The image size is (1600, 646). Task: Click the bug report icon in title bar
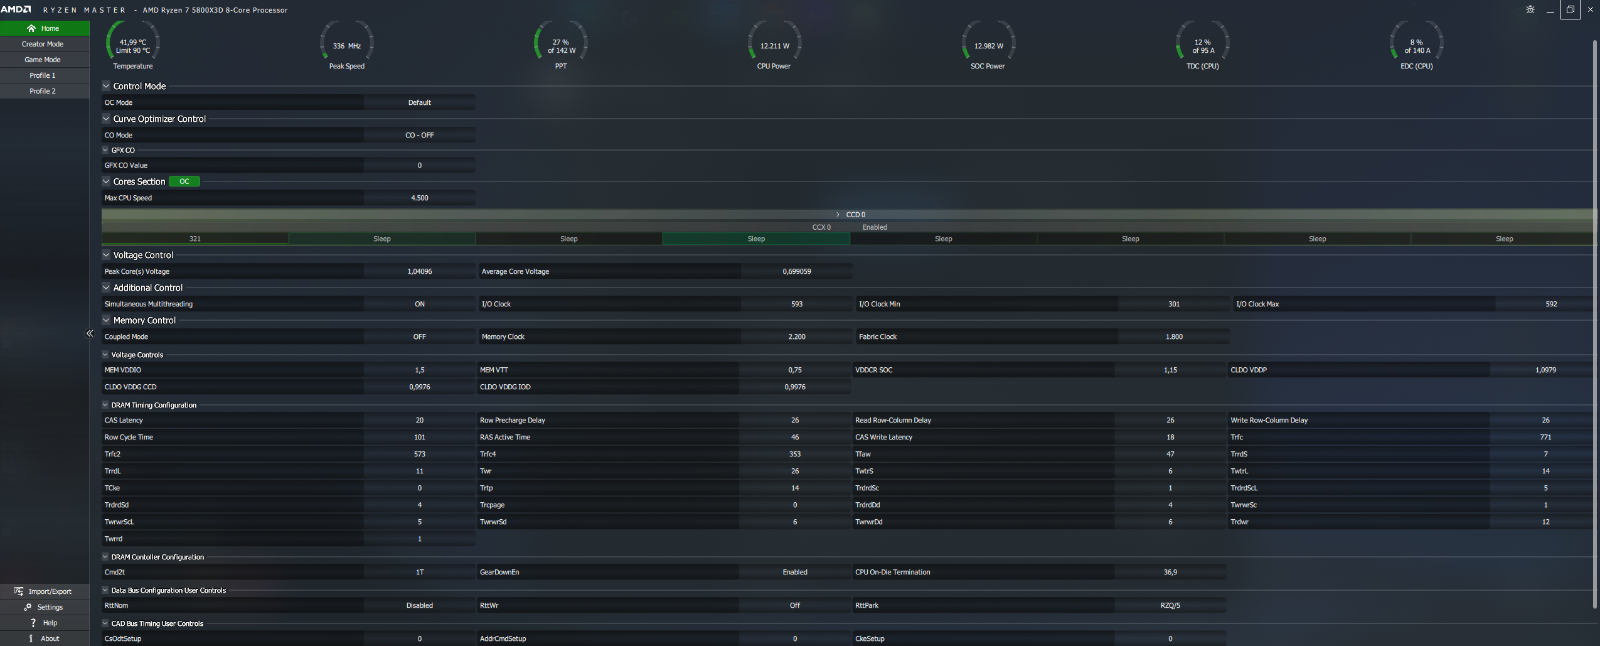(1530, 9)
